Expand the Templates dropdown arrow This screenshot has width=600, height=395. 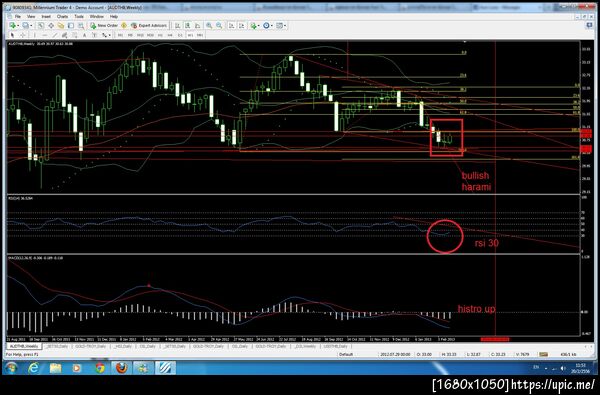tap(285, 26)
